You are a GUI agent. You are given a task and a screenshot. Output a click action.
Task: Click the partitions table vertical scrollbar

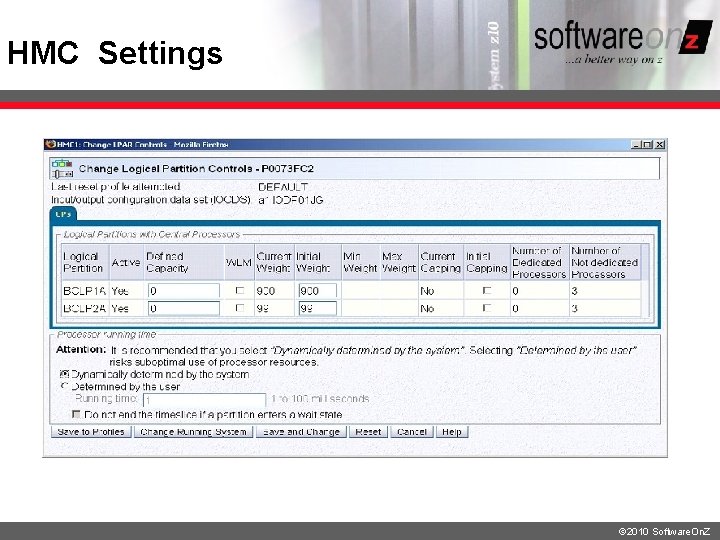pos(646,280)
